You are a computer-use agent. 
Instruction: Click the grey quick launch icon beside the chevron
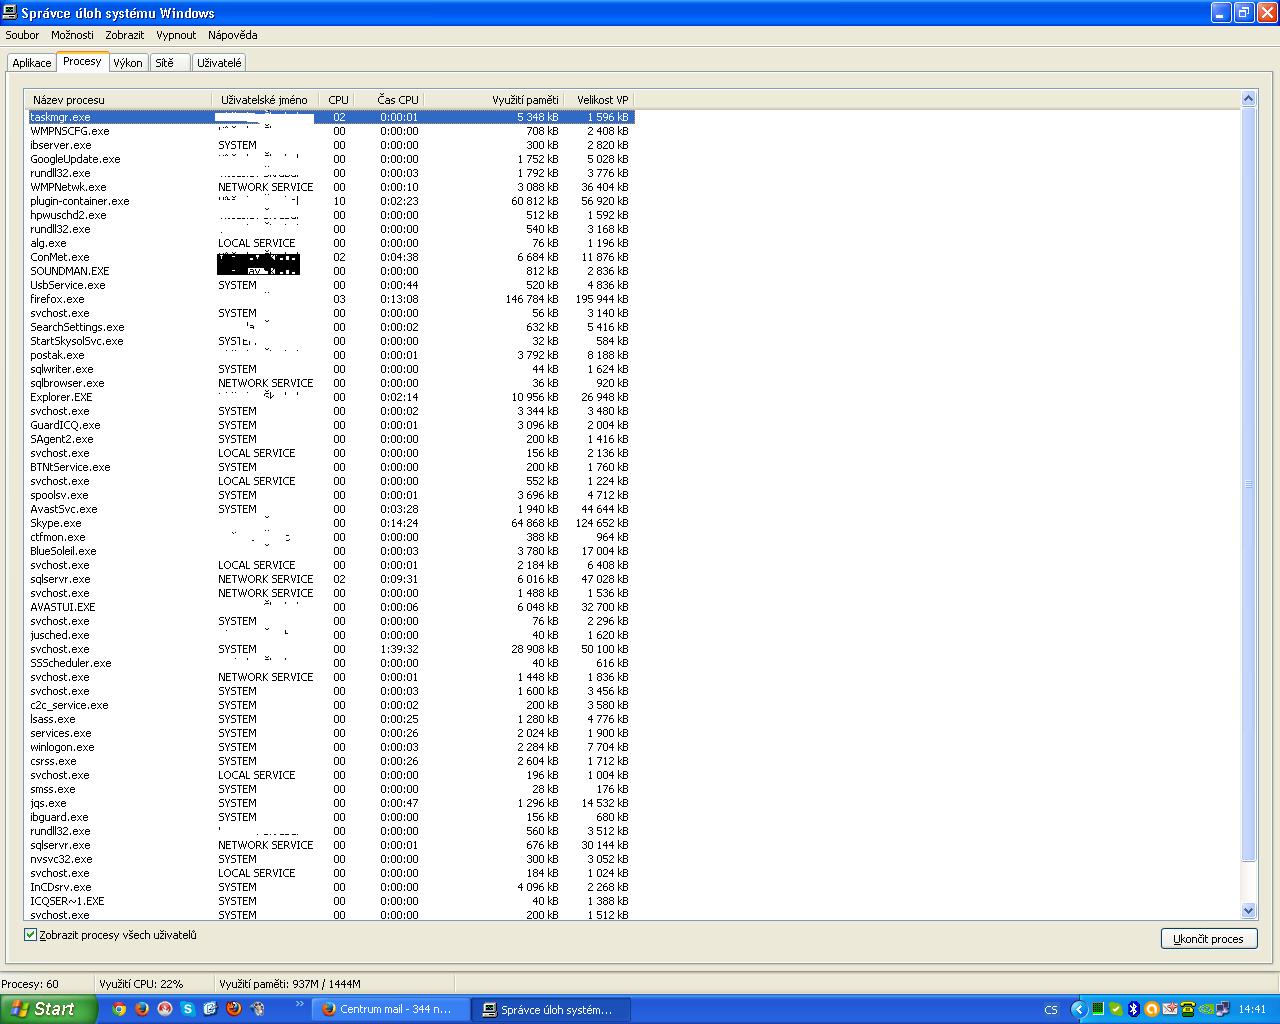(x=257, y=1009)
